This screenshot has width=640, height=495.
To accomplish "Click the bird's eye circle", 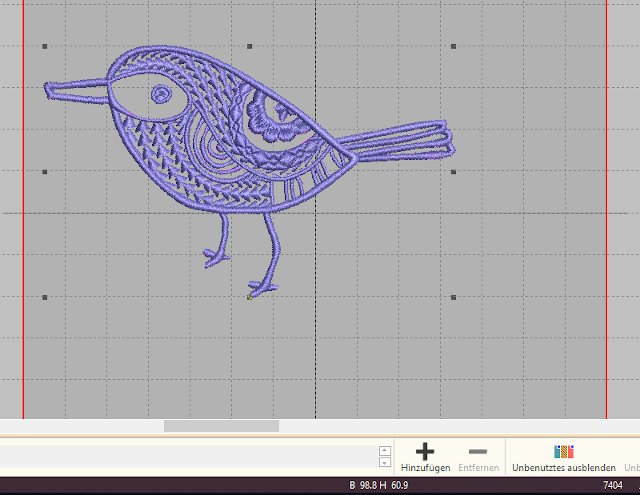I will coord(162,95).
